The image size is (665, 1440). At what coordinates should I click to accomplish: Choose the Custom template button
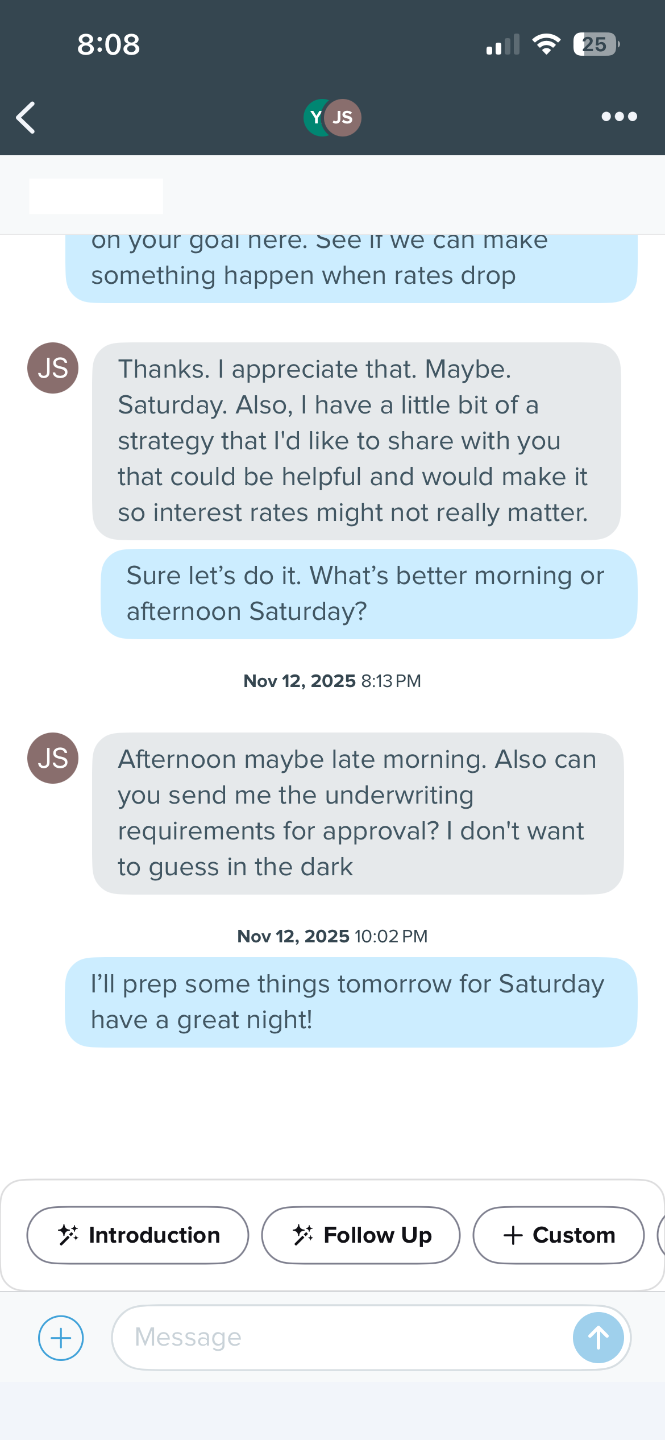(x=558, y=1235)
